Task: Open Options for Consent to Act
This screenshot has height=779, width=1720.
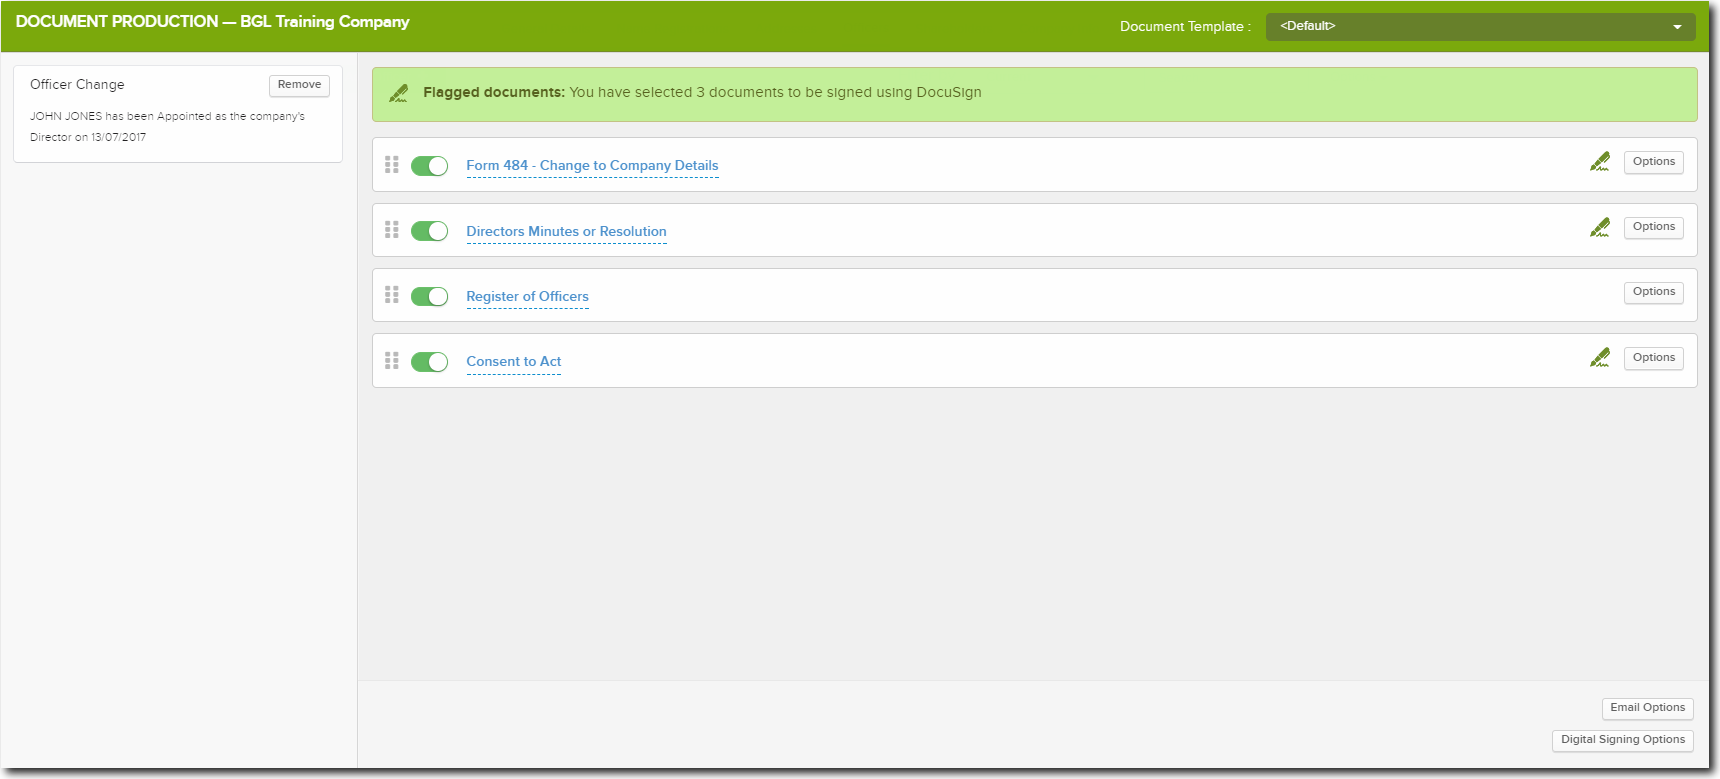Action: tap(1654, 358)
